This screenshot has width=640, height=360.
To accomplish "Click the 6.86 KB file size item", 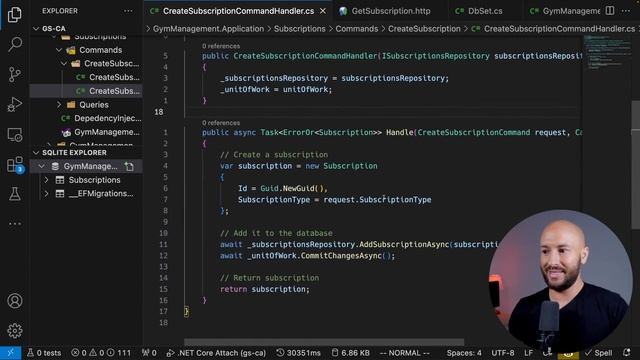I will point(350,353).
